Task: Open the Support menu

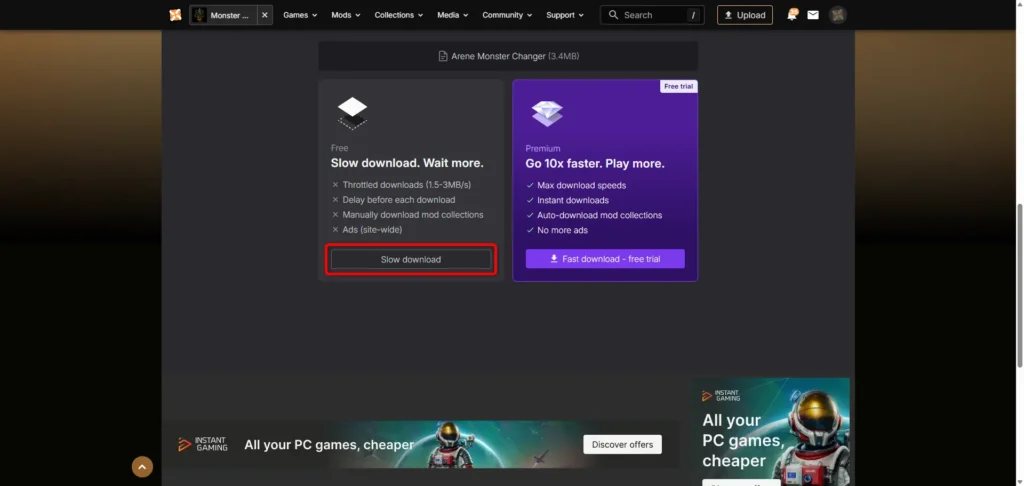Action: [x=565, y=15]
